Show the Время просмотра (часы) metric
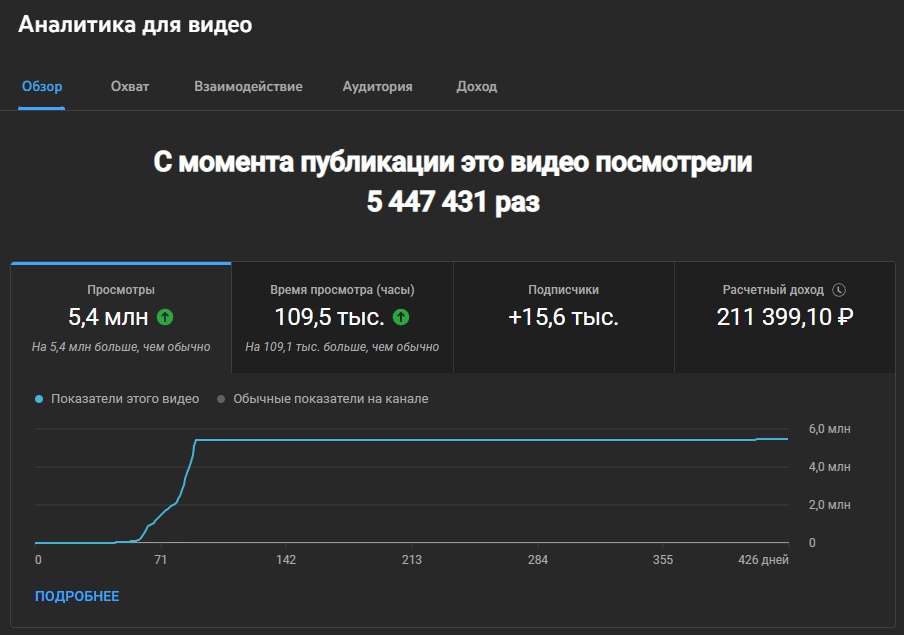The width and height of the screenshot is (904, 635). (x=342, y=290)
